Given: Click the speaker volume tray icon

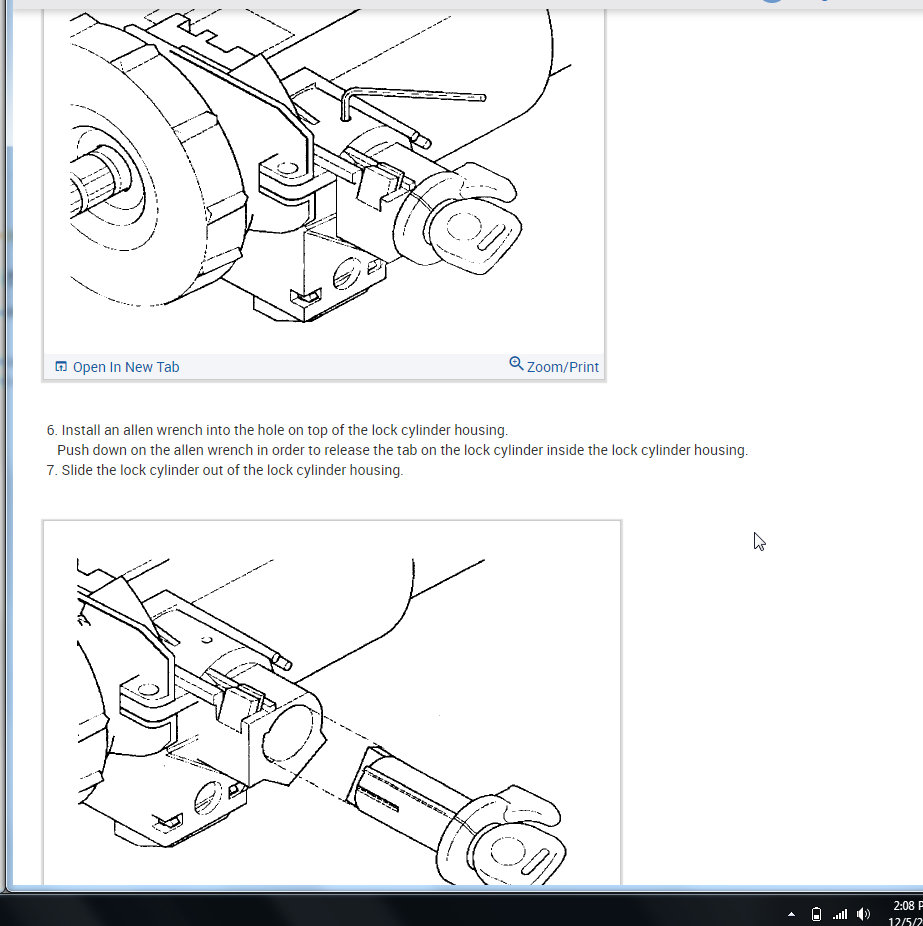Looking at the screenshot, I should pyautogui.click(x=863, y=914).
